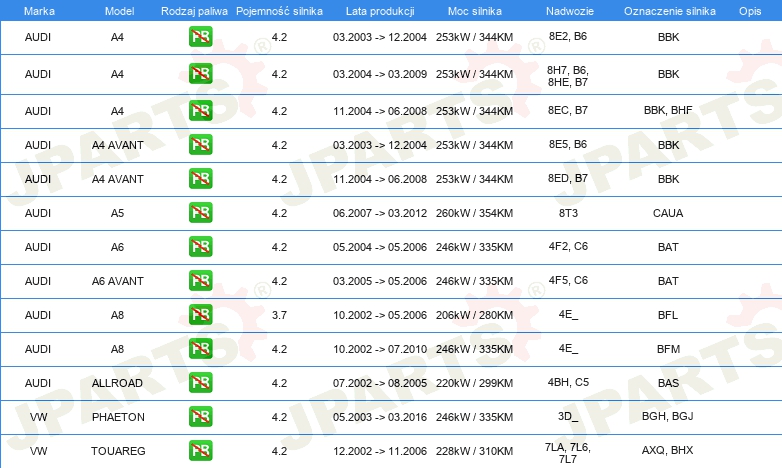Click power value 228kW / 310KM
The image size is (782, 468).
[x=474, y=451]
